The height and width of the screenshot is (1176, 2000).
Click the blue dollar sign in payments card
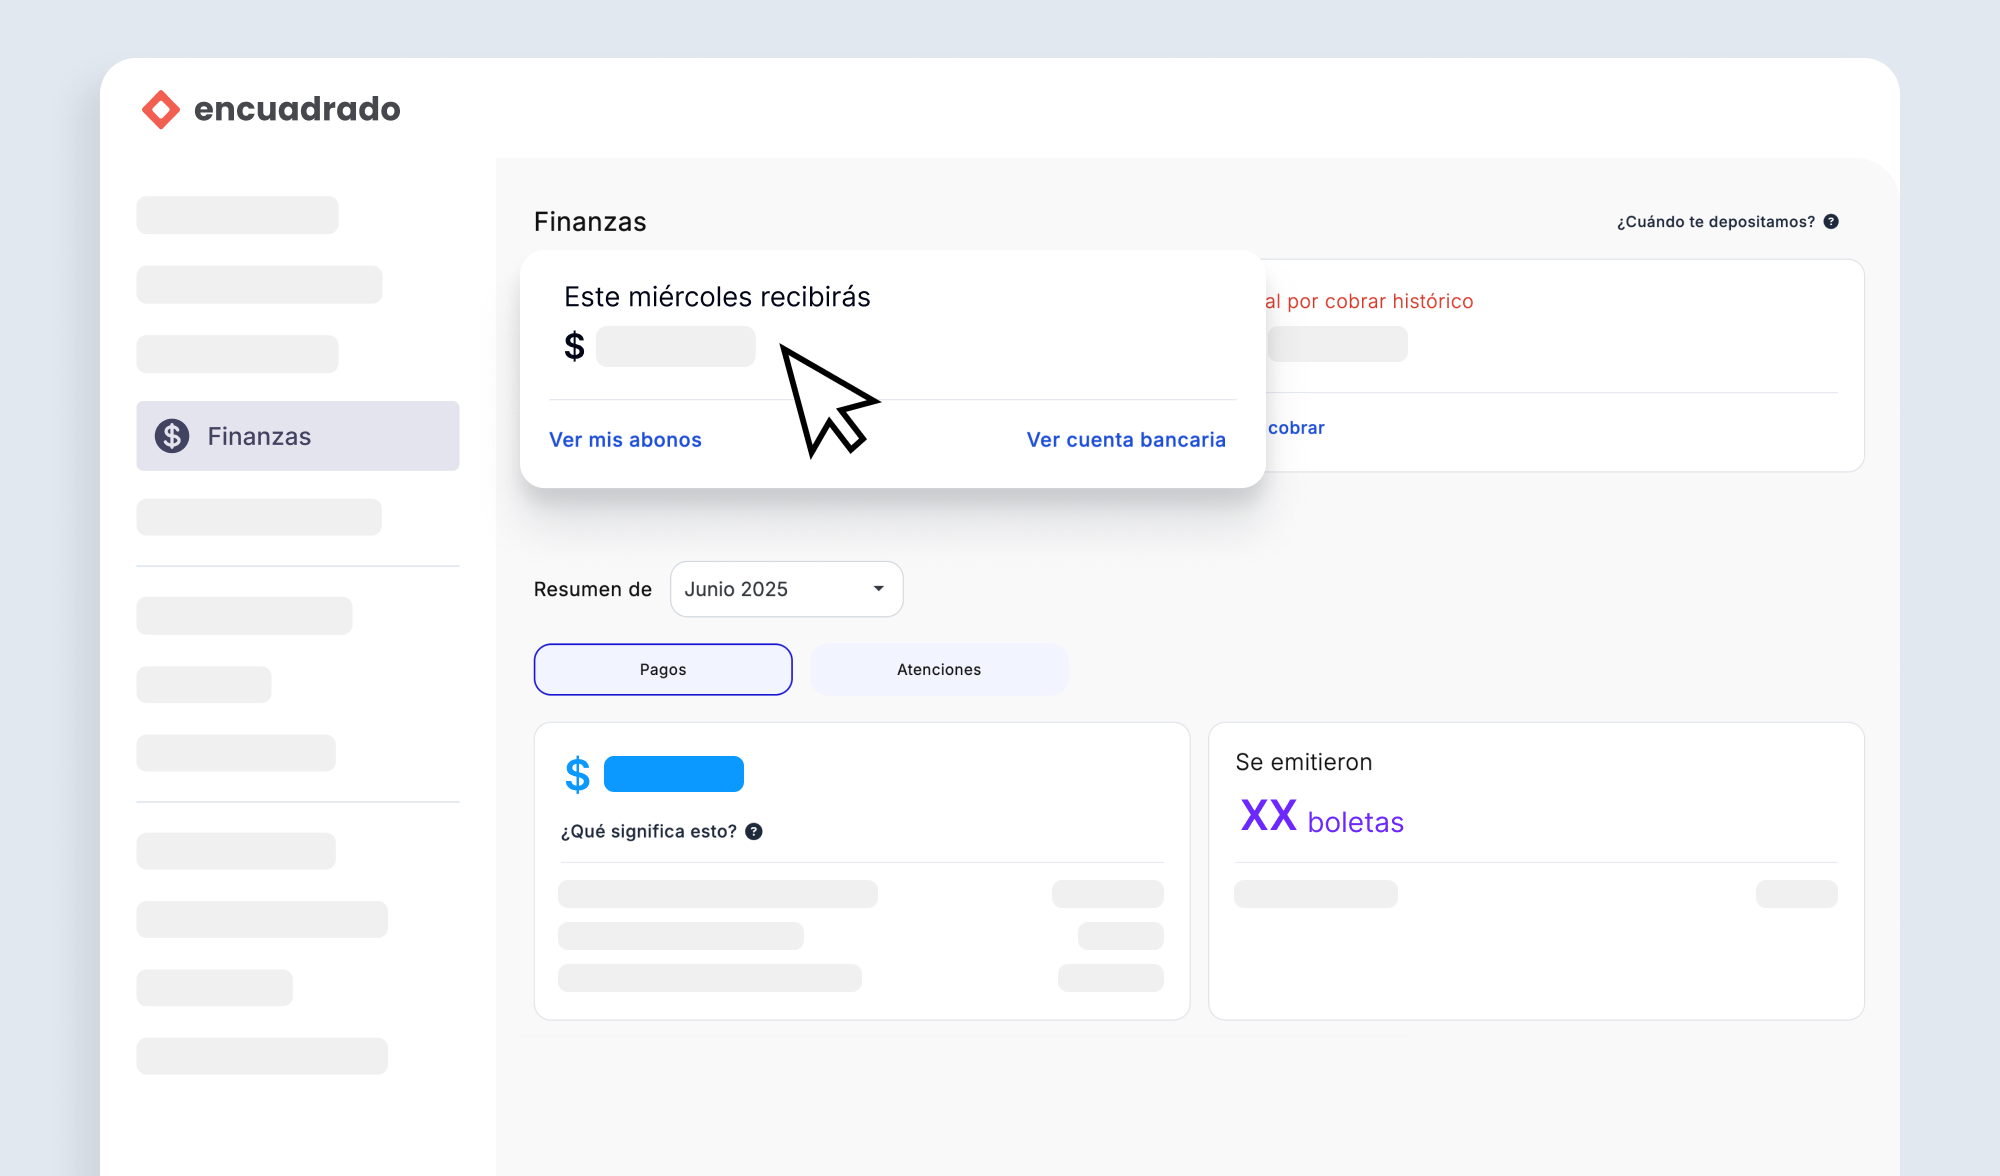pyautogui.click(x=577, y=775)
